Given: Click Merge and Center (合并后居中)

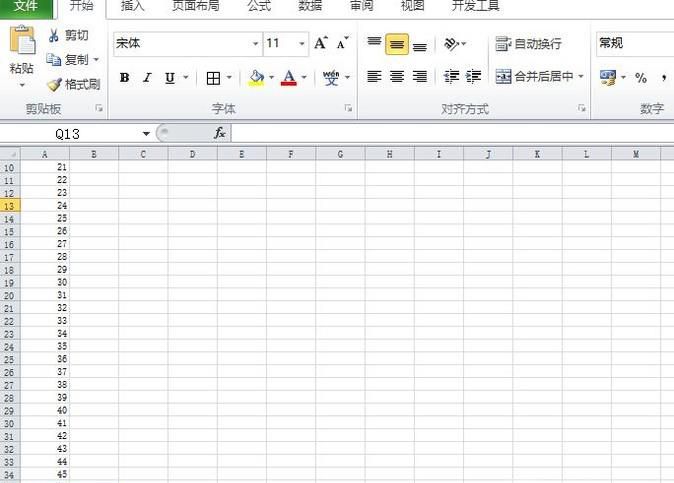Looking at the screenshot, I should 535,77.
